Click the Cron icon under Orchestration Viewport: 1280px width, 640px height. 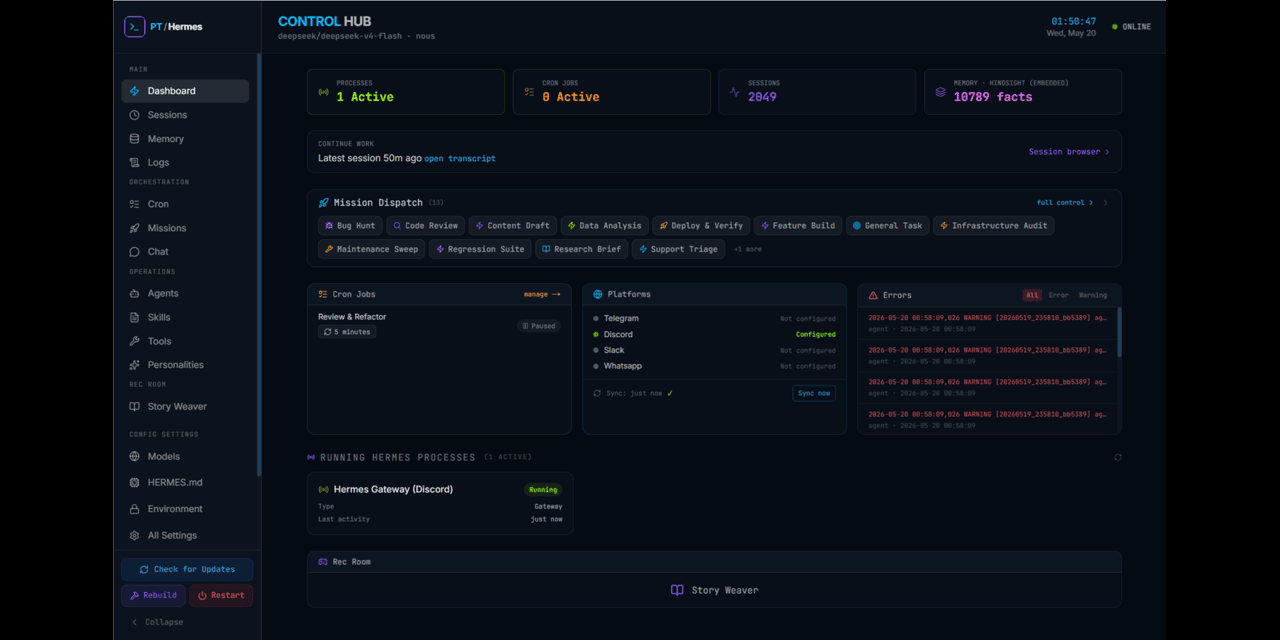[x=135, y=204]
